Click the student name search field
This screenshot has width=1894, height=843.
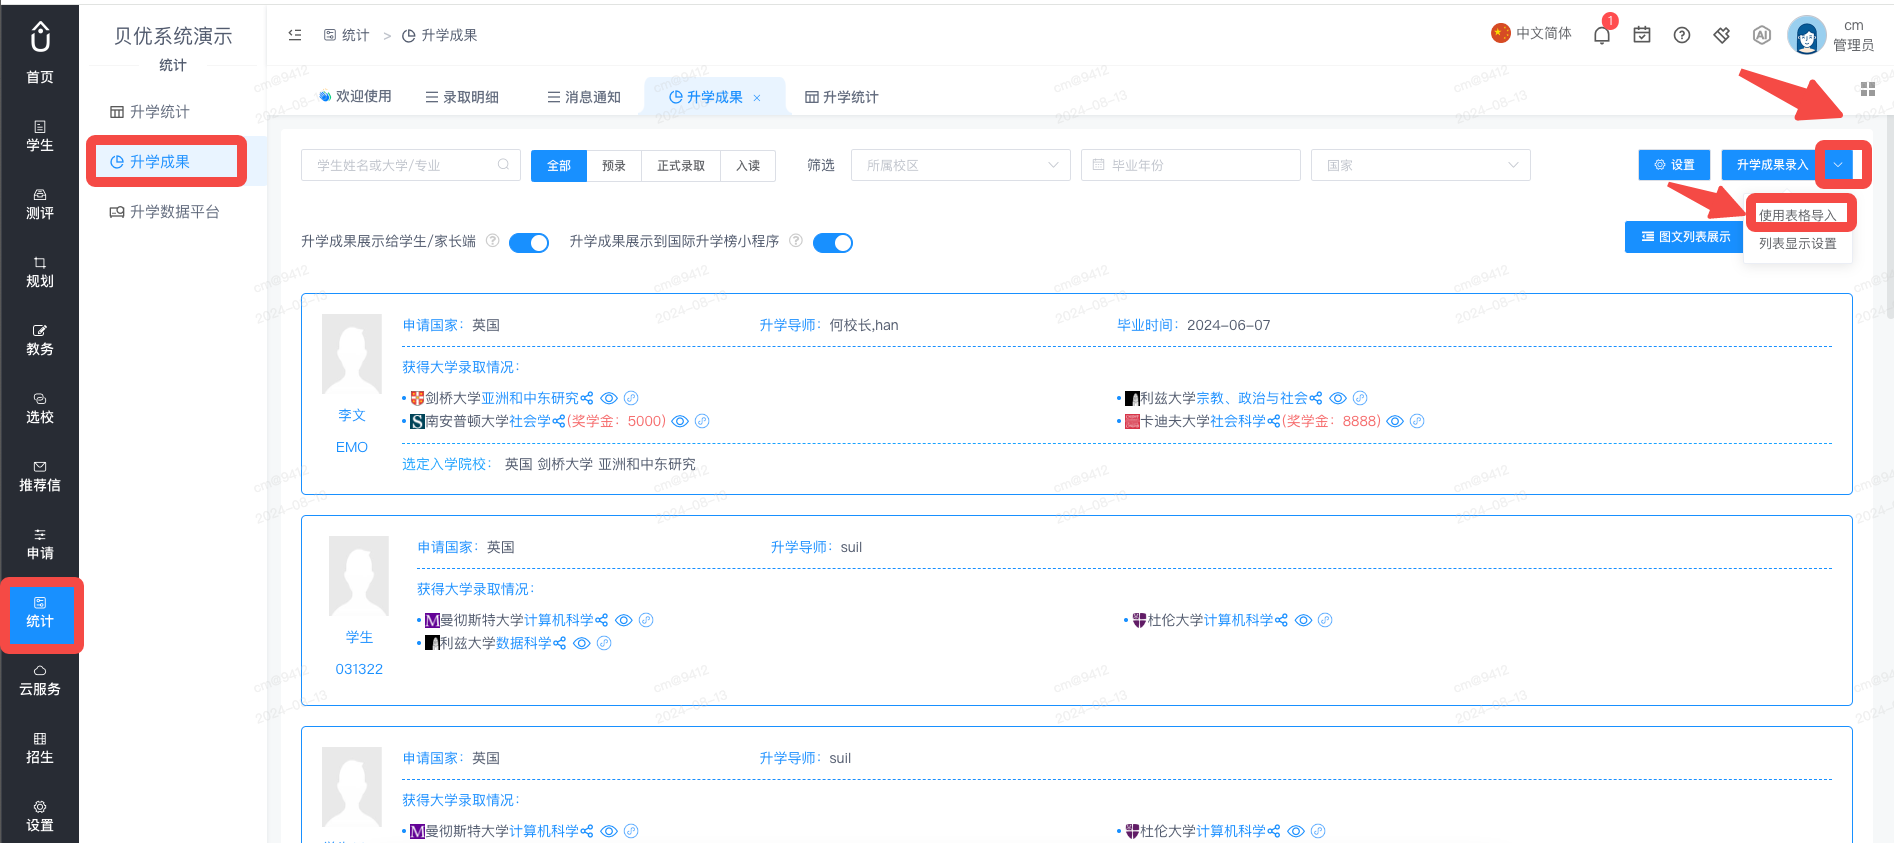[410, 165]
